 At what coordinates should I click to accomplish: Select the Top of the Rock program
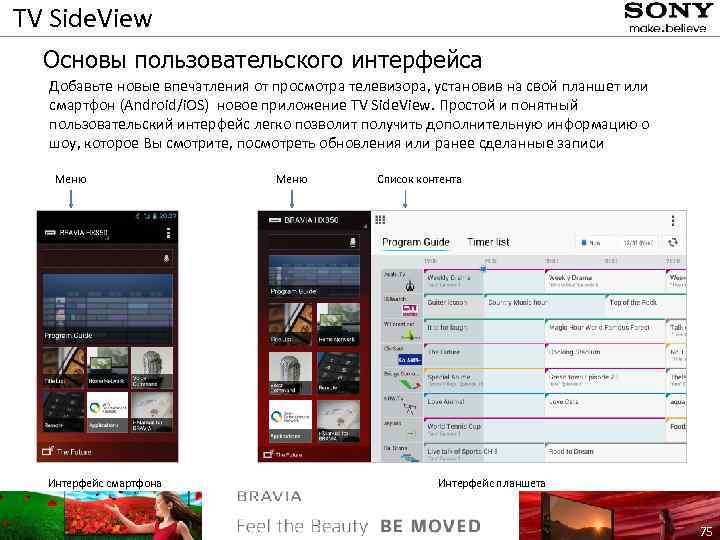[x=646, y=305]
